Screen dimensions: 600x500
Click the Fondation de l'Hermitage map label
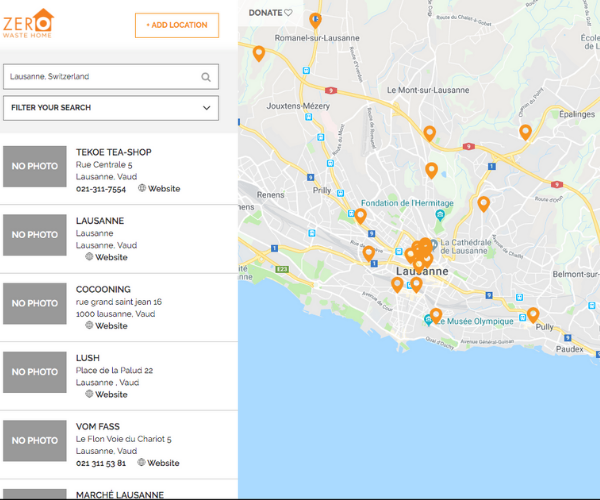point(407,203)
